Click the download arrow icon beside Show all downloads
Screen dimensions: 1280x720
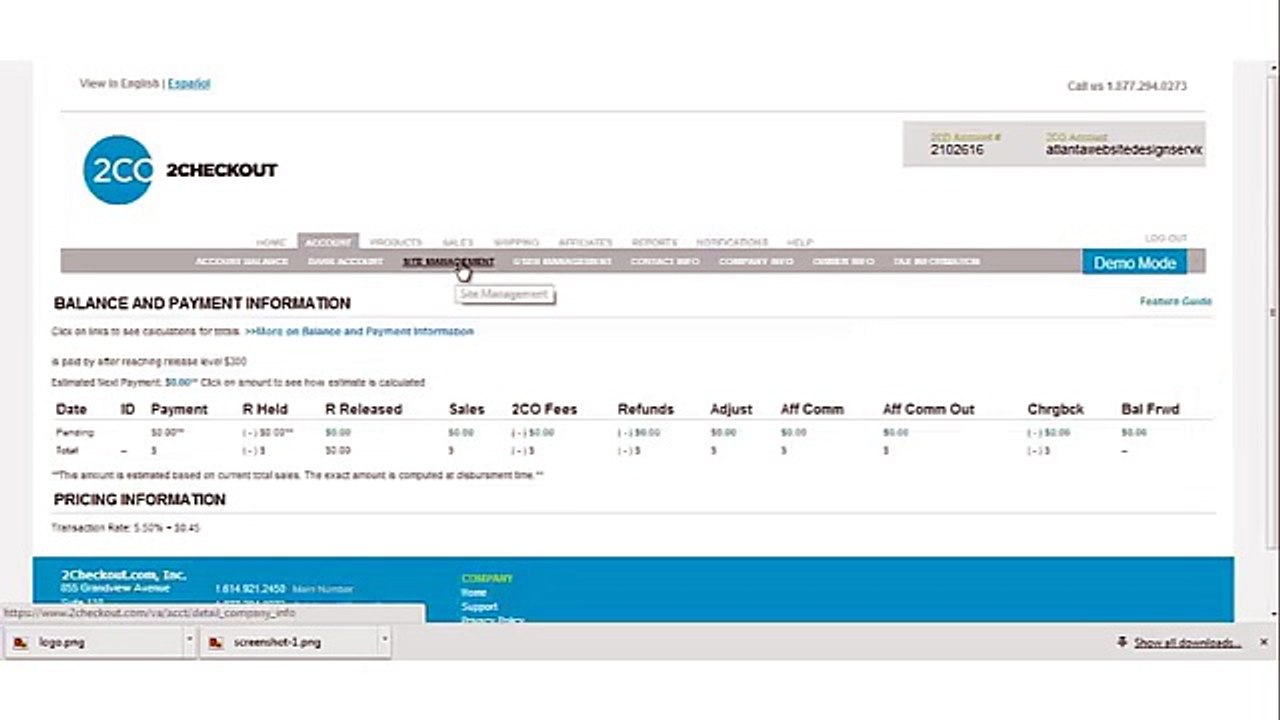1123,642
